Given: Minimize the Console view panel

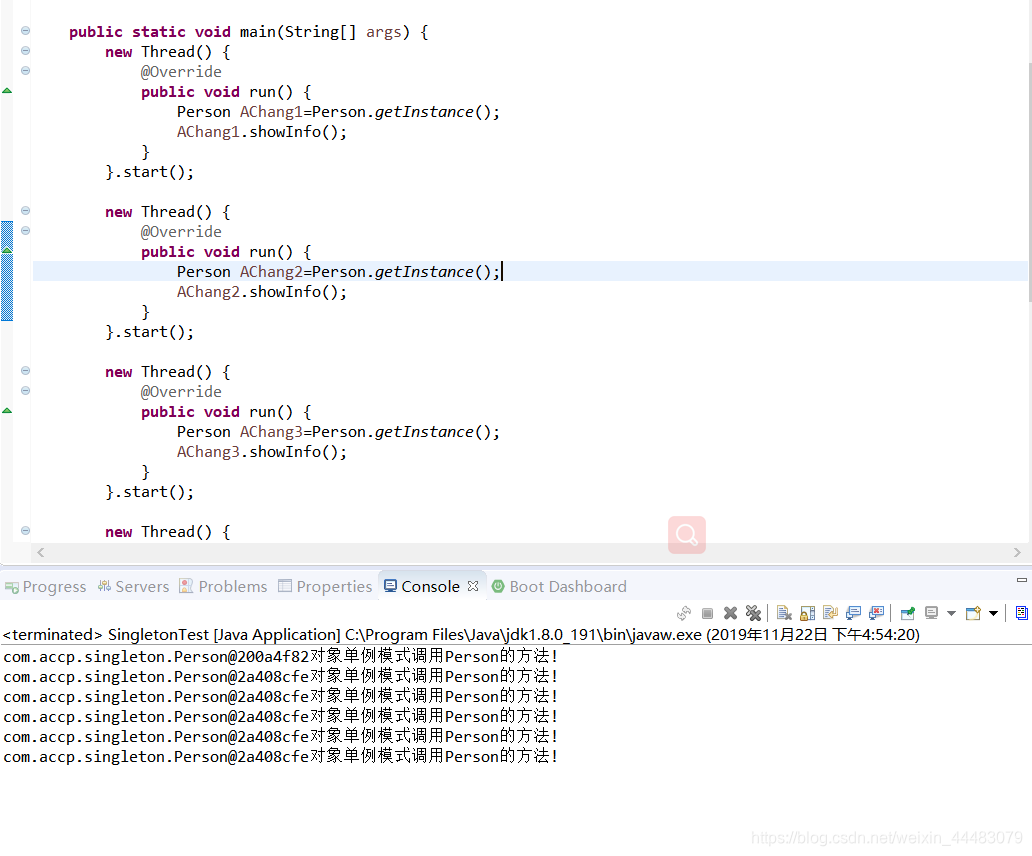Looking at the screenshot, I should [1021, 580].
